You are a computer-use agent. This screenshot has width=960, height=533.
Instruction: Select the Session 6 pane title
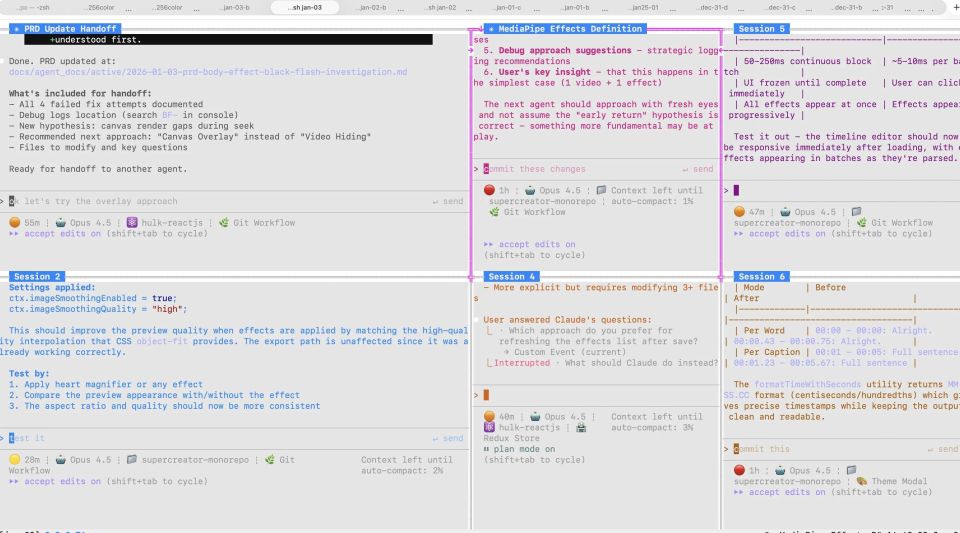(762, 277)
